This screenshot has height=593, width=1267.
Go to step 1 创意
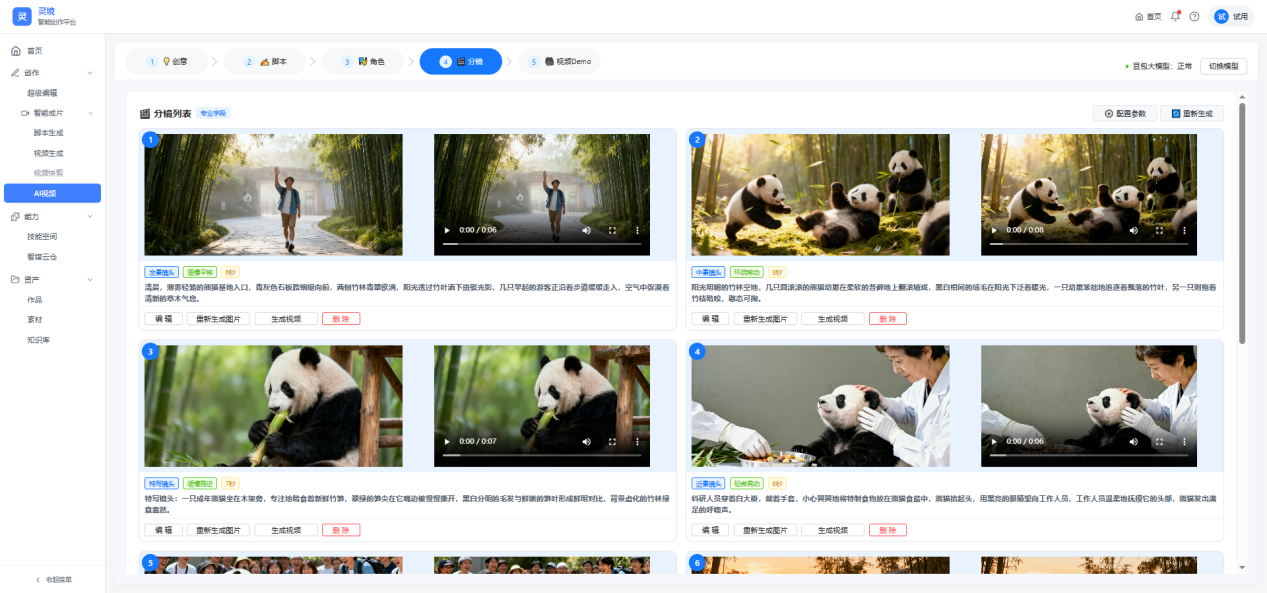tap(166, 61)
